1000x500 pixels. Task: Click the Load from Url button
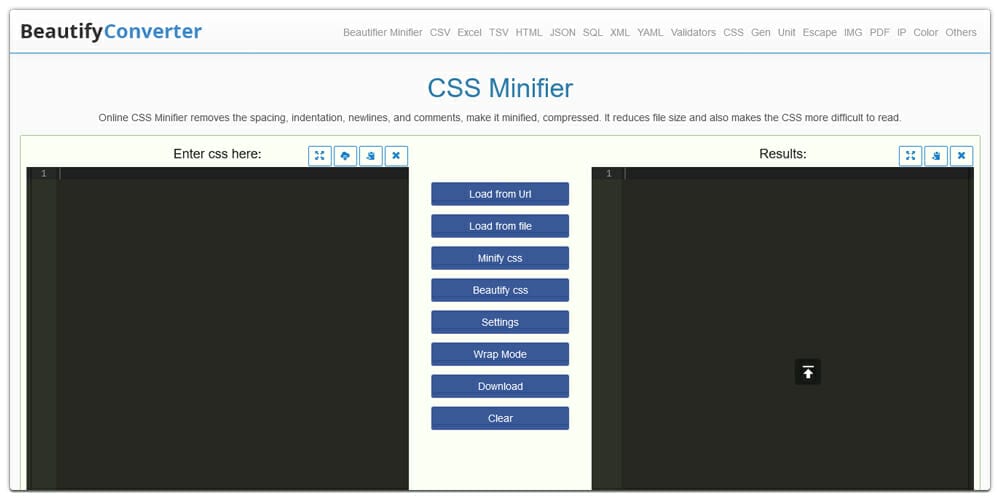[500, 194]
